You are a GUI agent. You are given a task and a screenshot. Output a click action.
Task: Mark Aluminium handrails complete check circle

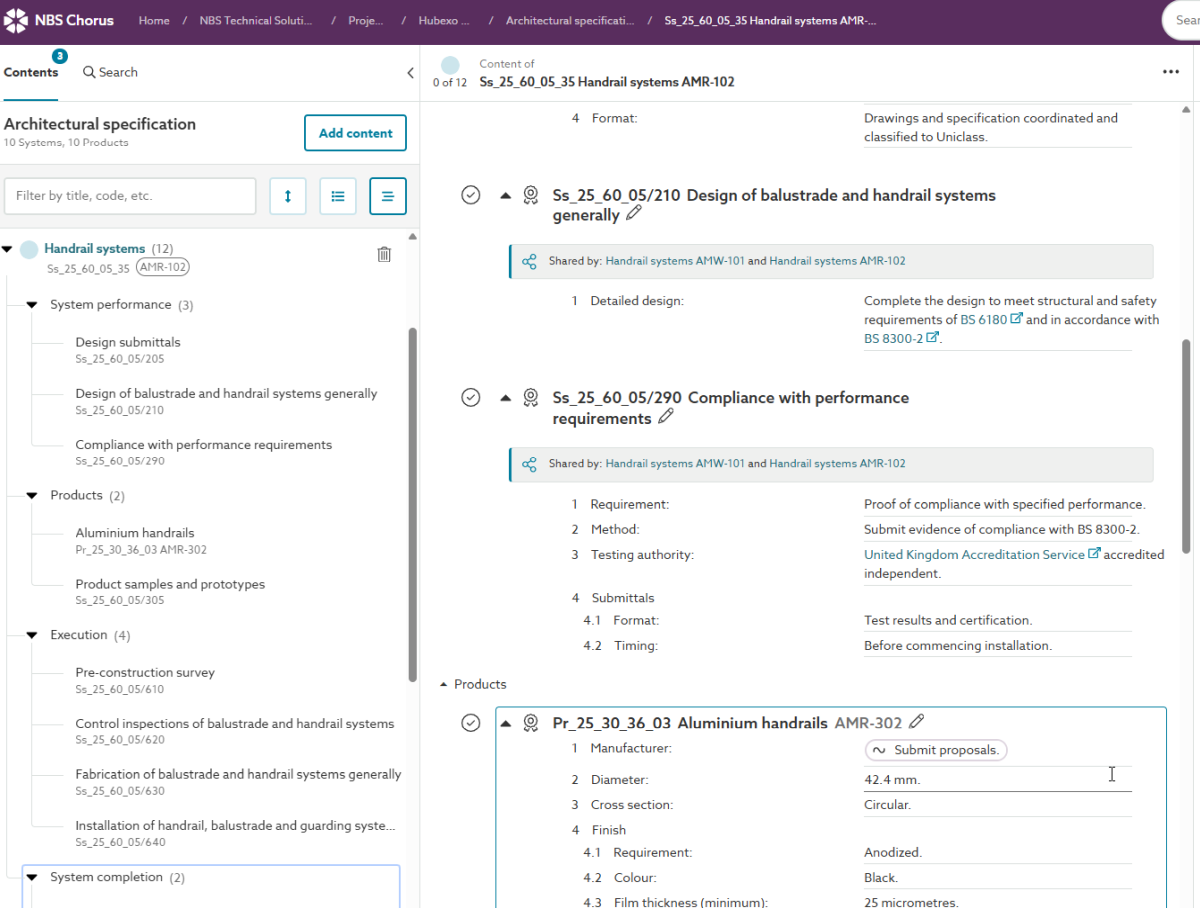pos(471,723)
